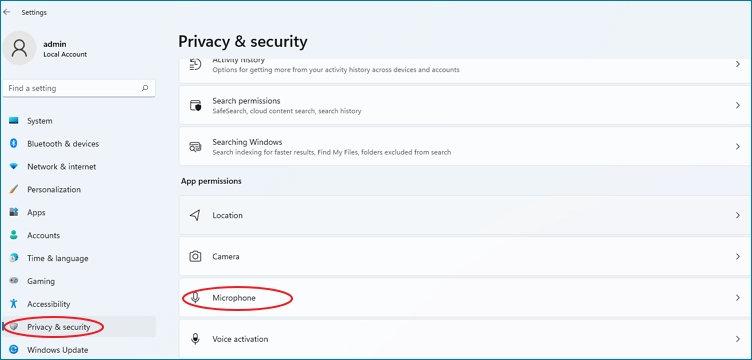
Task: Click the Local Account label
Action: point(65,55)
